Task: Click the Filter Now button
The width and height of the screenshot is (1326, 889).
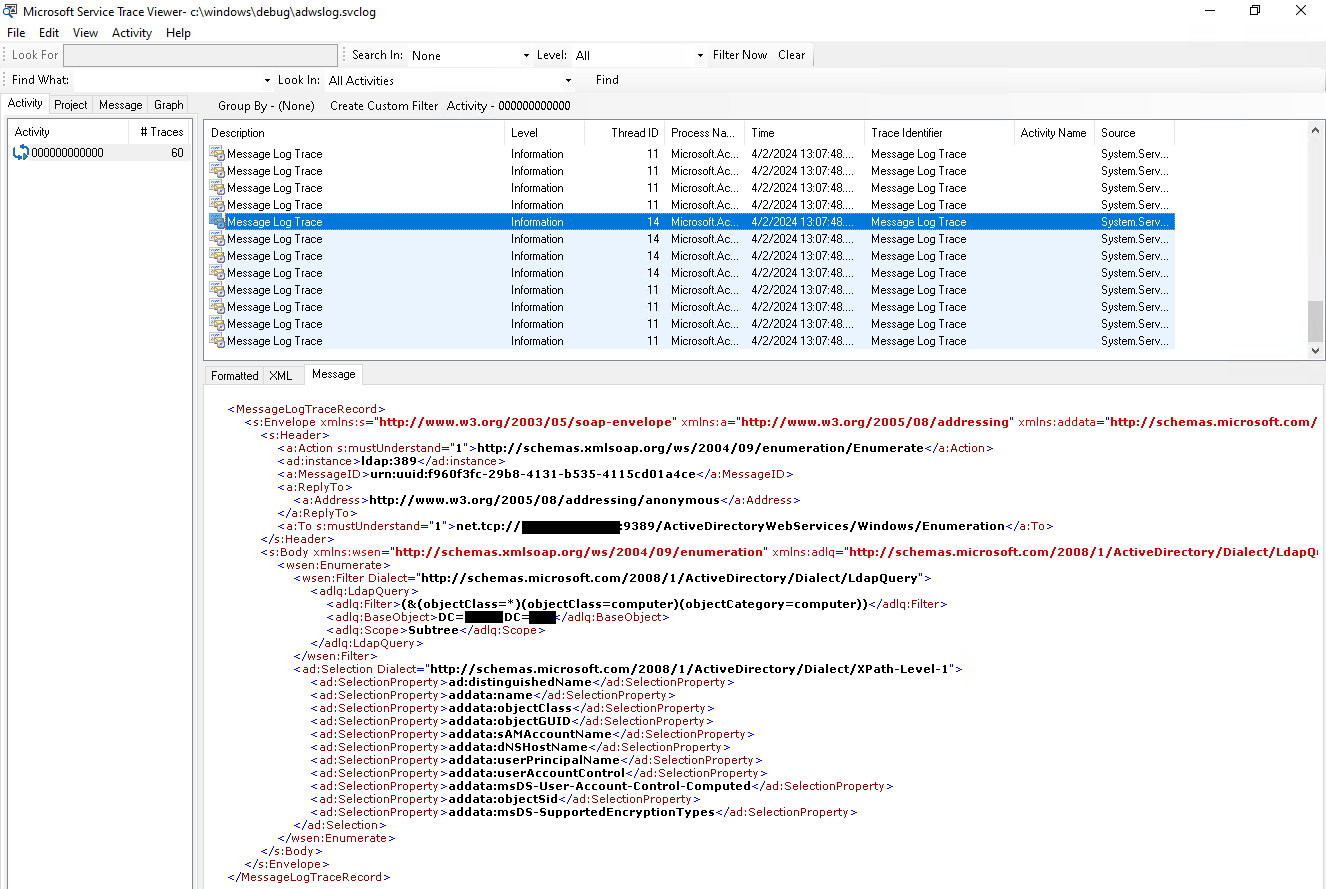Action: click(x=739, y=55)
